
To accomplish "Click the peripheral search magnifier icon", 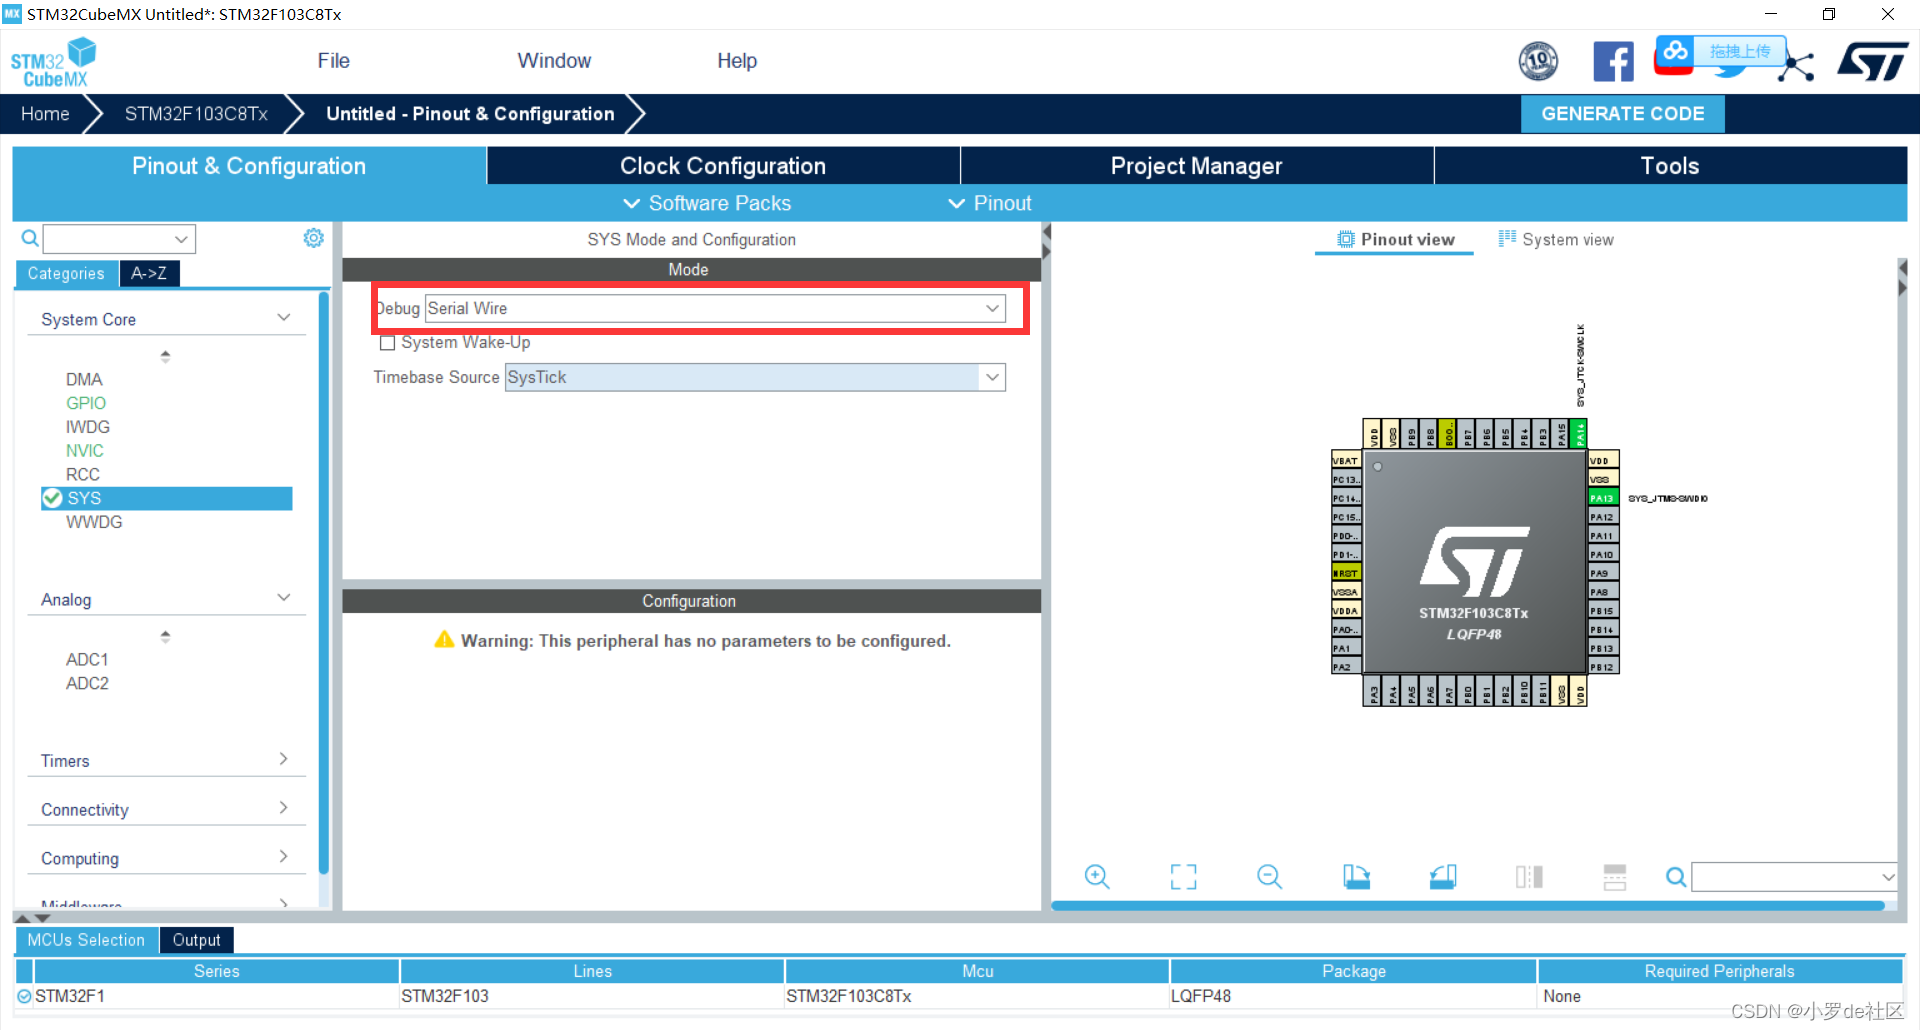I will (30, 238).
